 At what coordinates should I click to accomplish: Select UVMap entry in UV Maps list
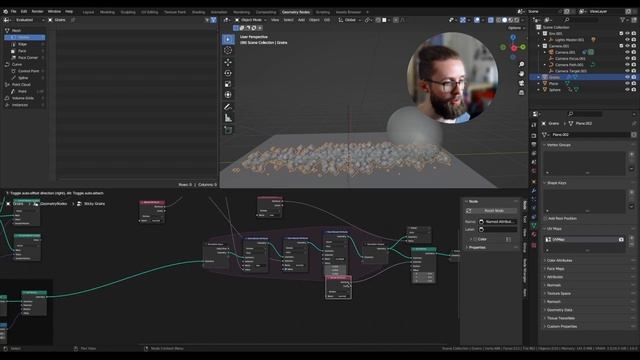(x=584, y=240)
